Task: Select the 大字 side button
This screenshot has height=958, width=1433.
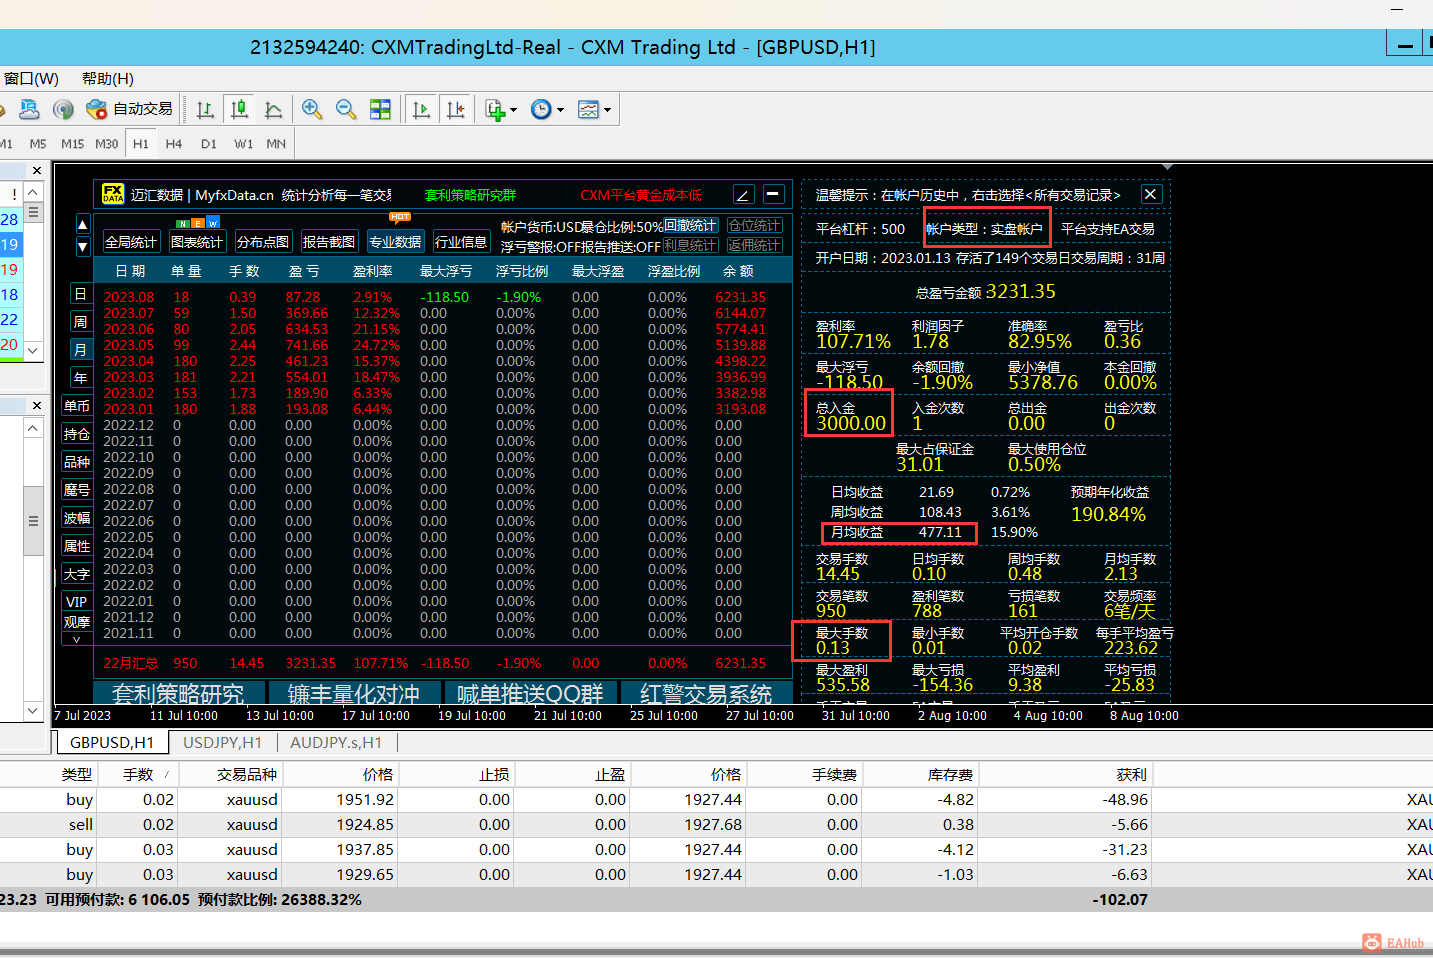Action: coord(77,574)
